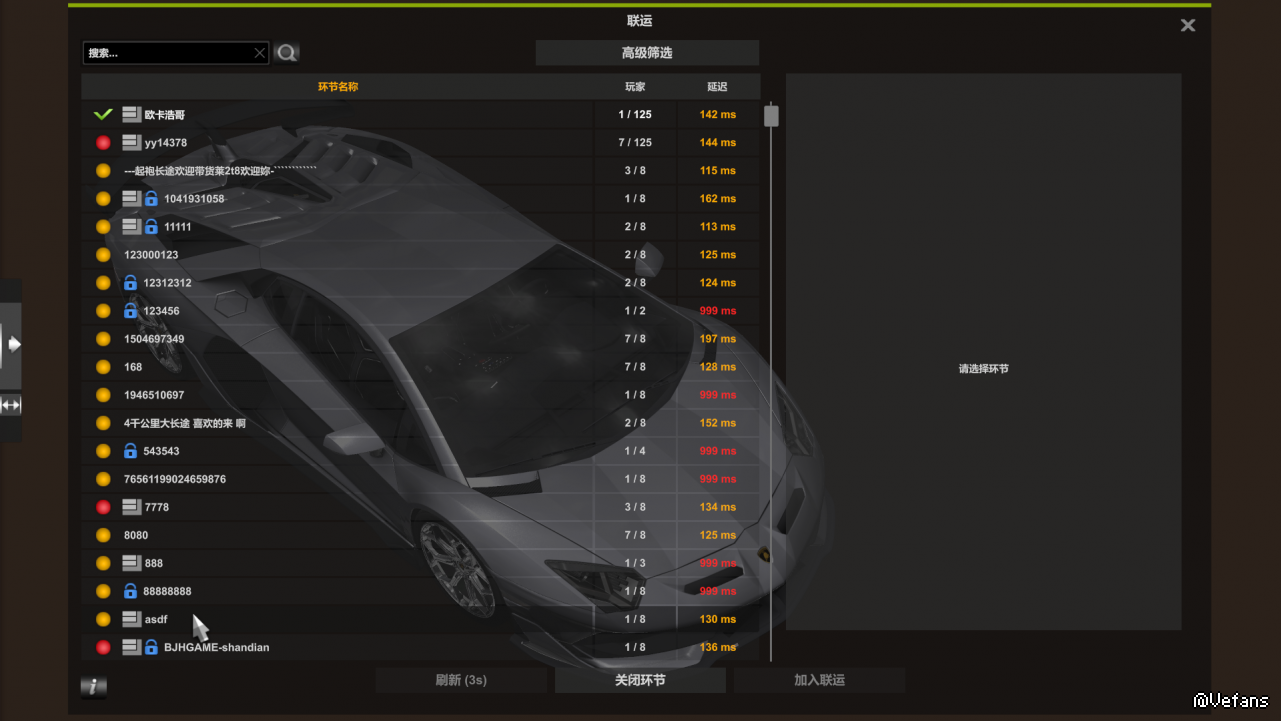Select the session named 123000123
The height and width of the screenshot is (721, 1281).
pos(421,255)
